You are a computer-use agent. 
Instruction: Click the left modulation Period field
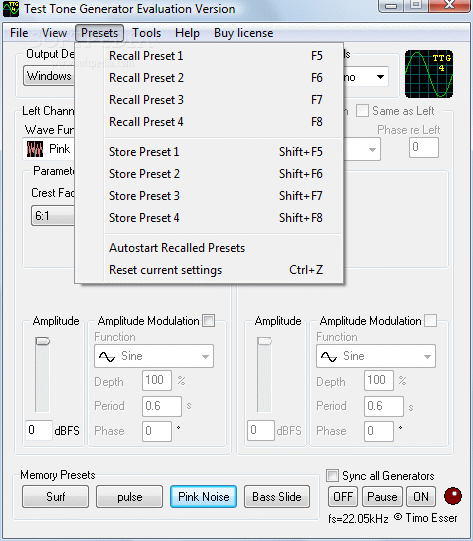pos(162,406)
